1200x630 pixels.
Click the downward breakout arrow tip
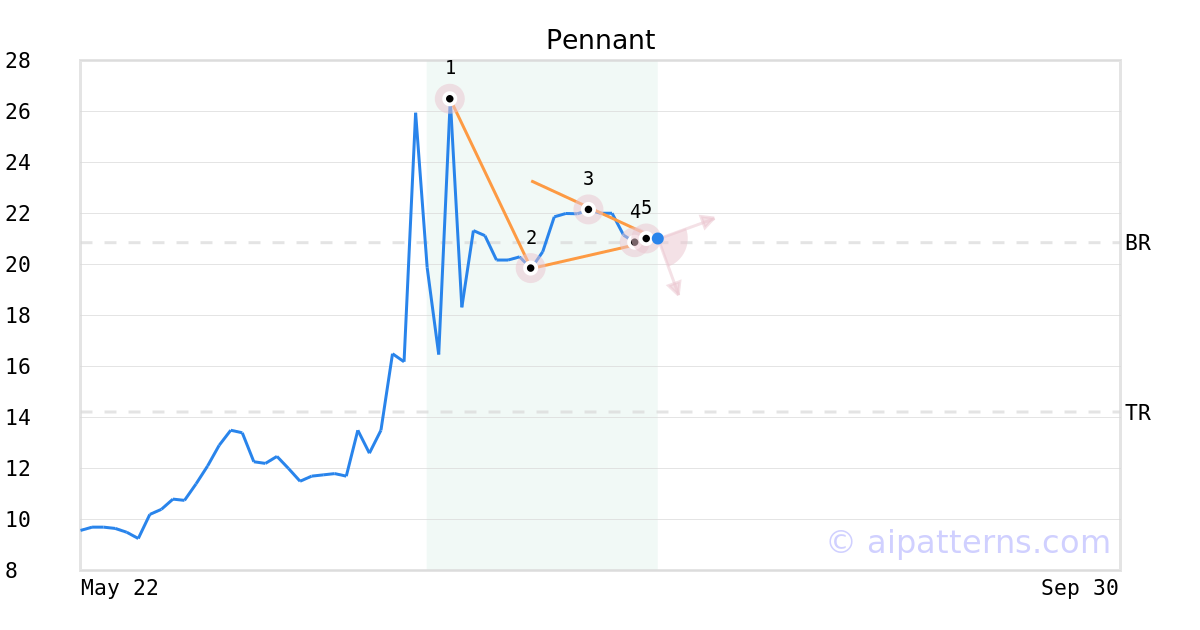pyautogui.click(x=675, y=288)
